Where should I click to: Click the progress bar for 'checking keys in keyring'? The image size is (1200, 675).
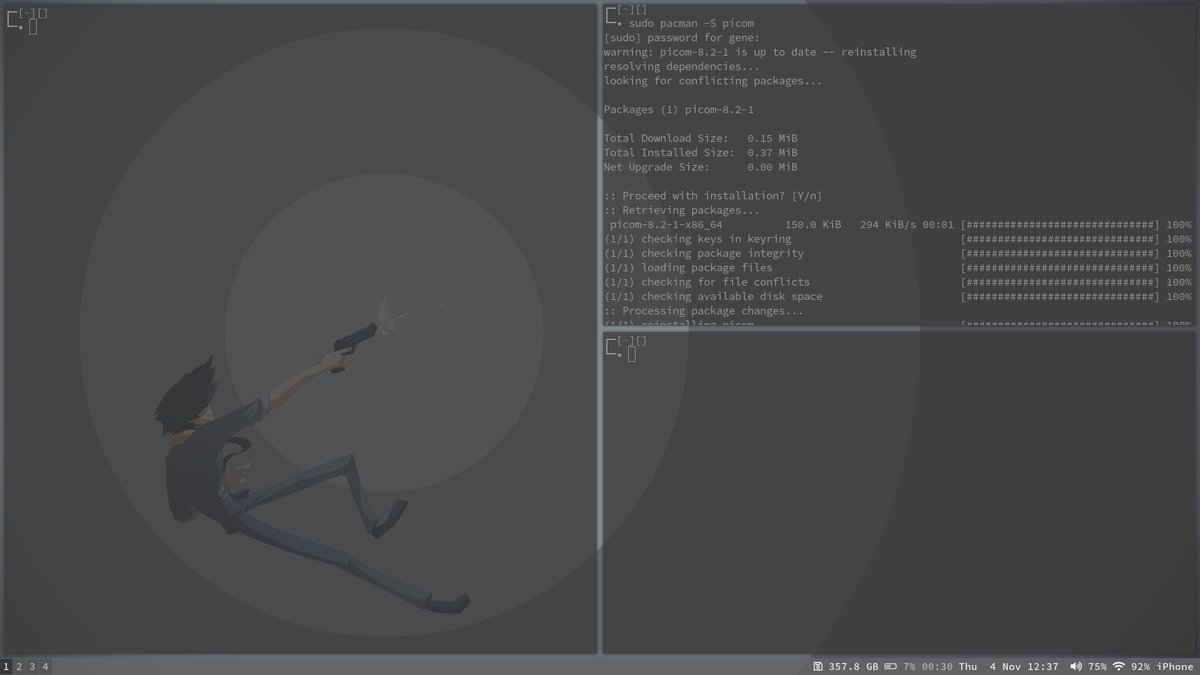tap(1060, 240)
